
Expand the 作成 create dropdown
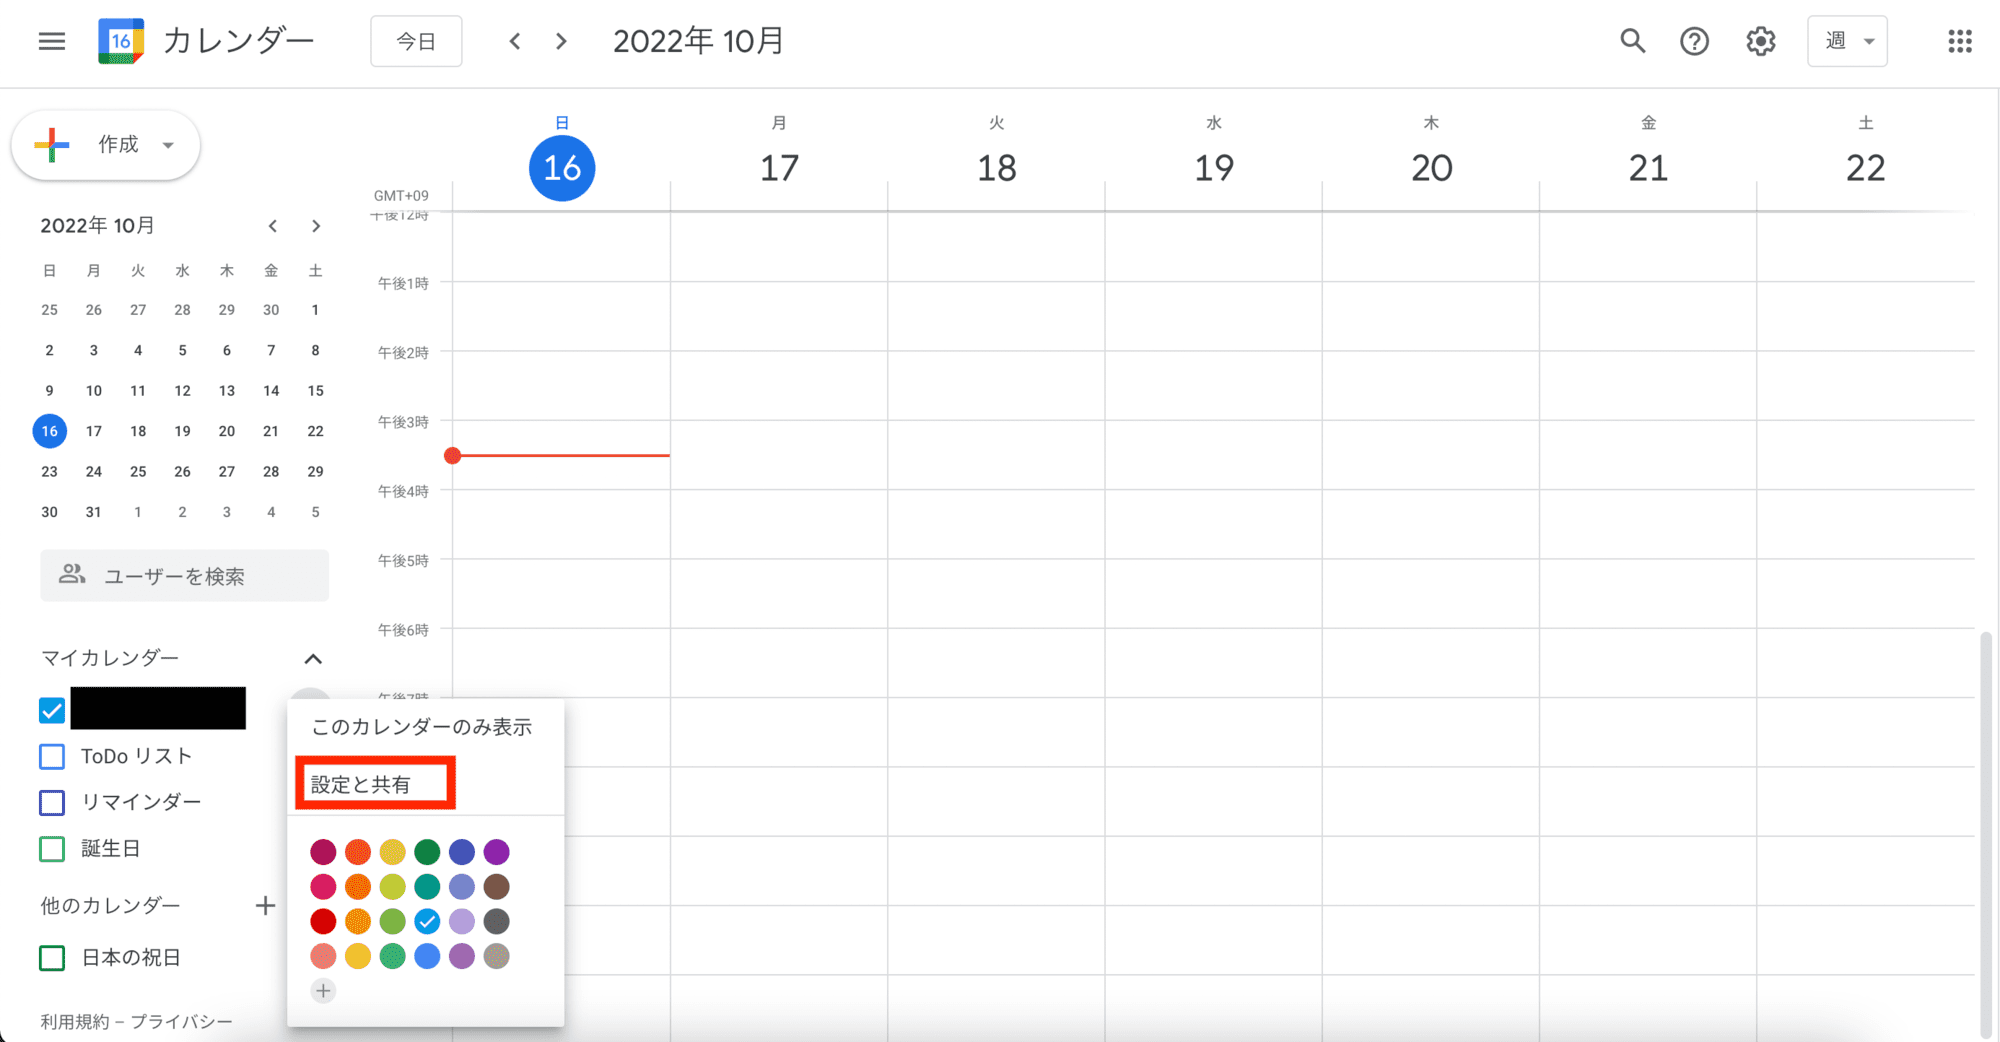click(x=168, y=145)
